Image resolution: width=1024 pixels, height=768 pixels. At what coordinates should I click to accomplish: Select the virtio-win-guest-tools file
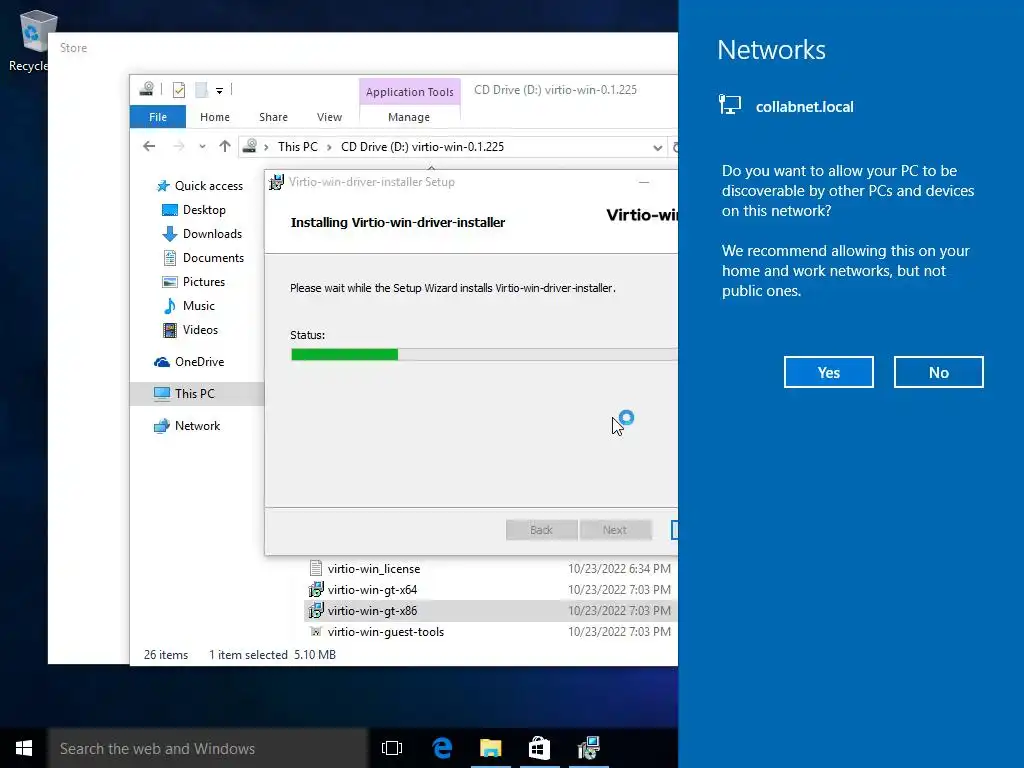coord(385,632)
